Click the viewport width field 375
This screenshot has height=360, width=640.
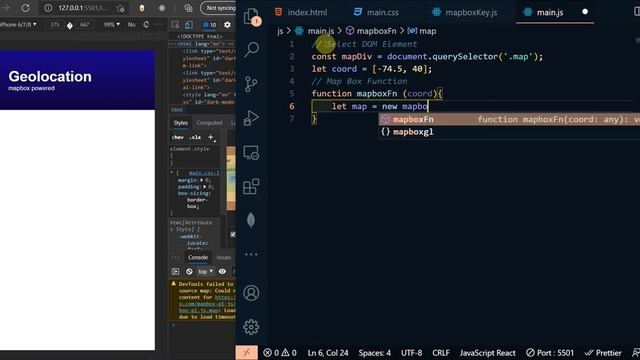55,24
